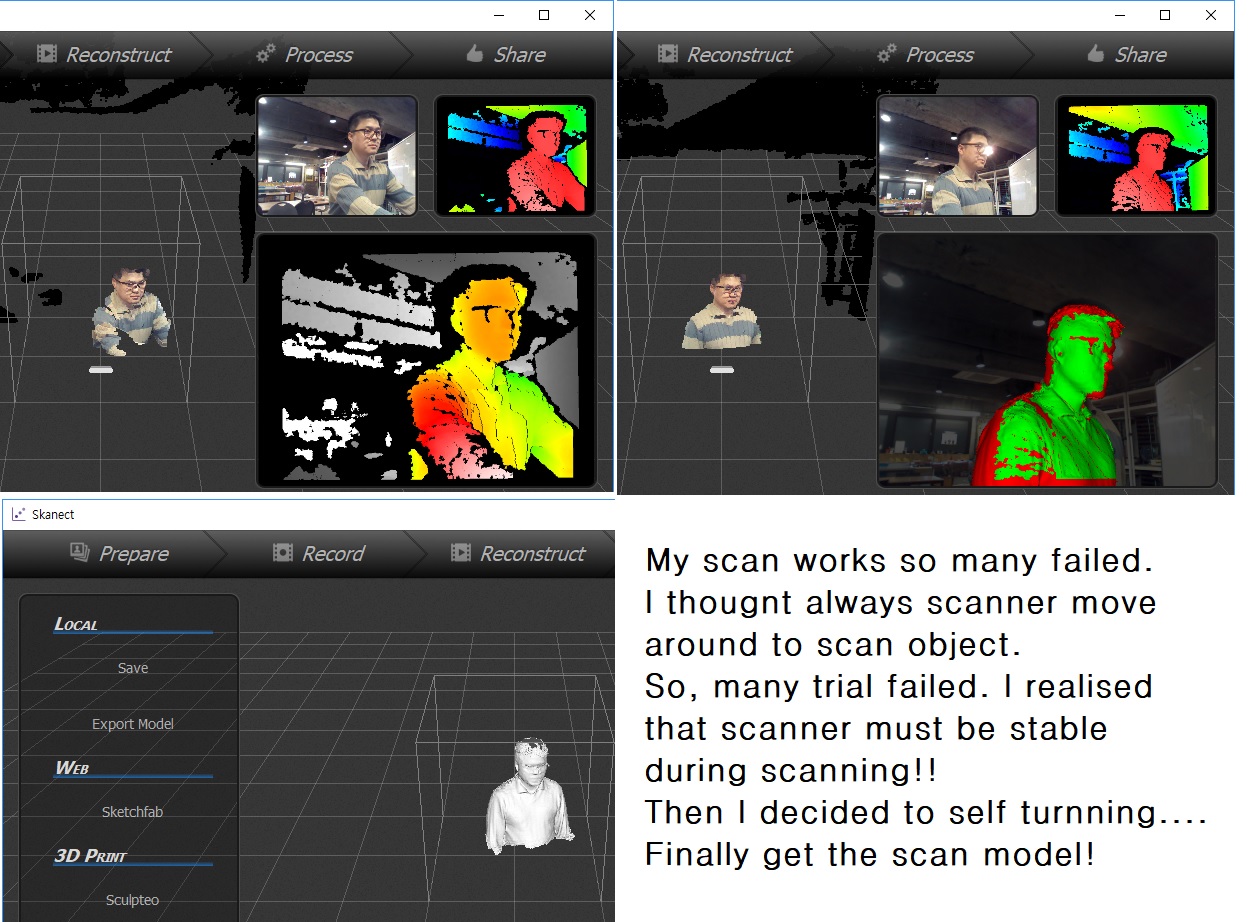The image size is (1257, 922).
Task: Open Record tab in bottom Skanect window
Action: (319, 553)
